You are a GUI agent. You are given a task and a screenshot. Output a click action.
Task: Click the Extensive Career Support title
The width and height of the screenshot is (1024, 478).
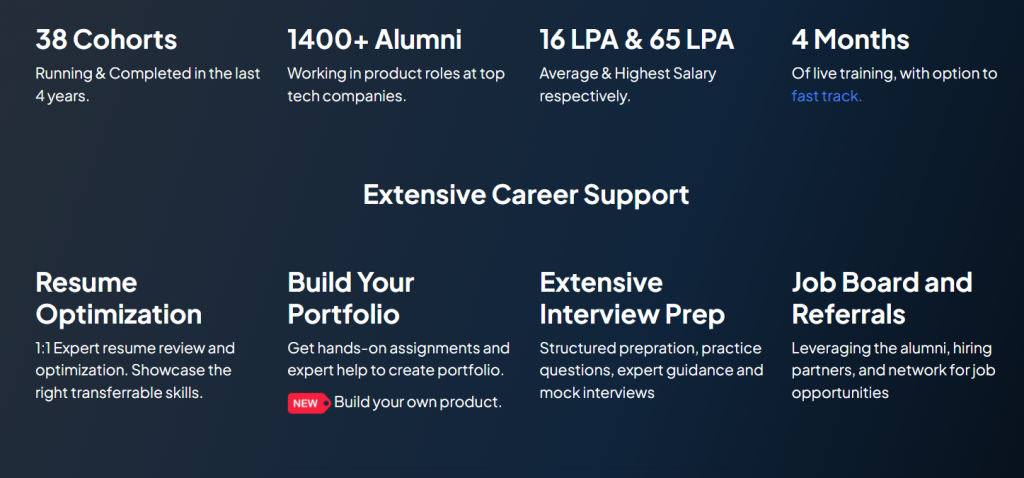[x=526, y=195]
